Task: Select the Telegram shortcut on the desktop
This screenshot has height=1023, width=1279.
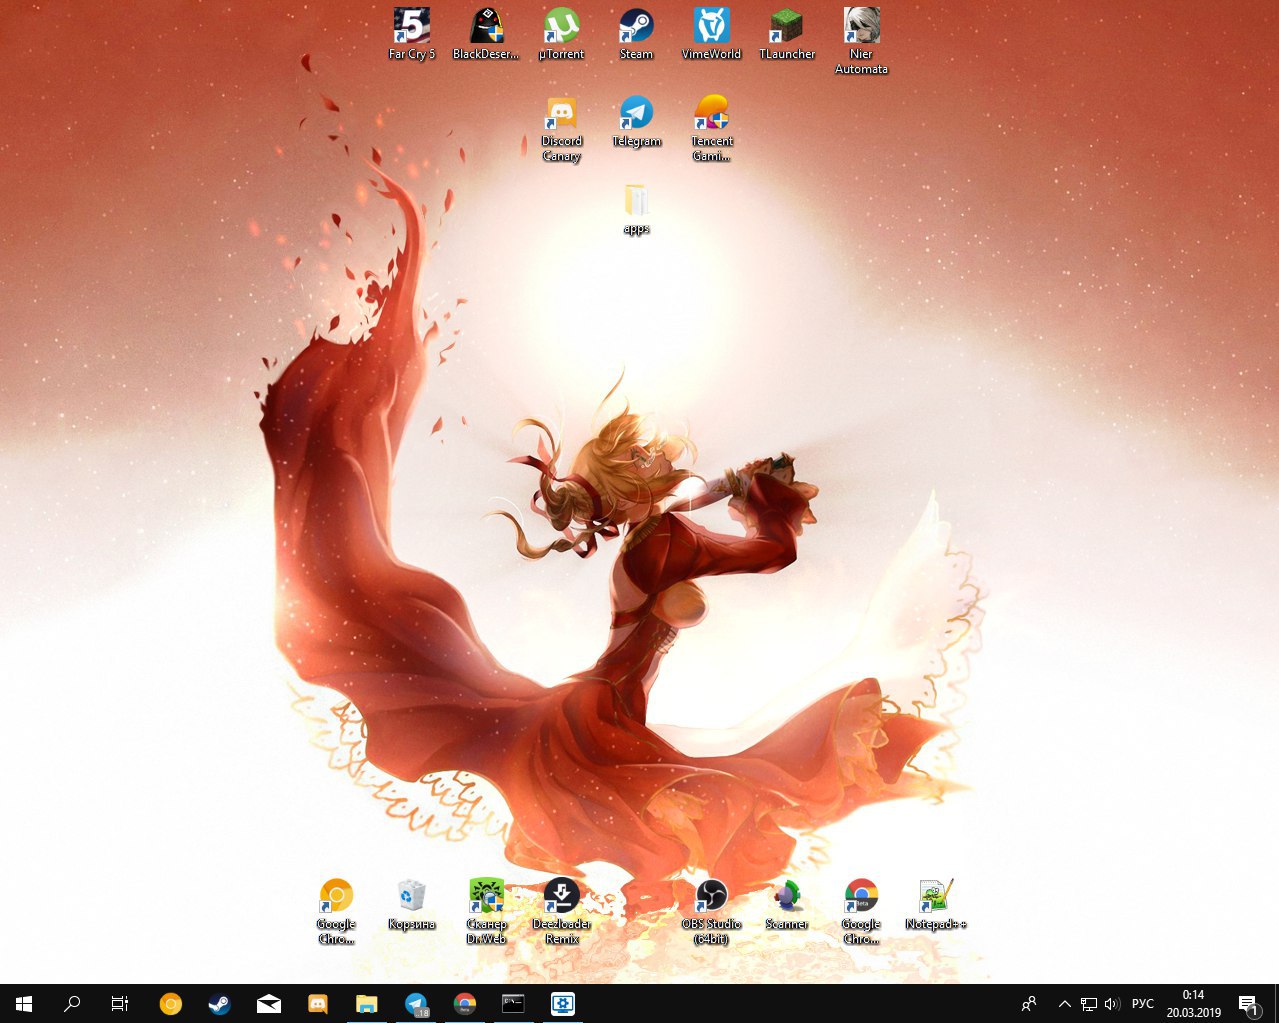Action: 636,122
